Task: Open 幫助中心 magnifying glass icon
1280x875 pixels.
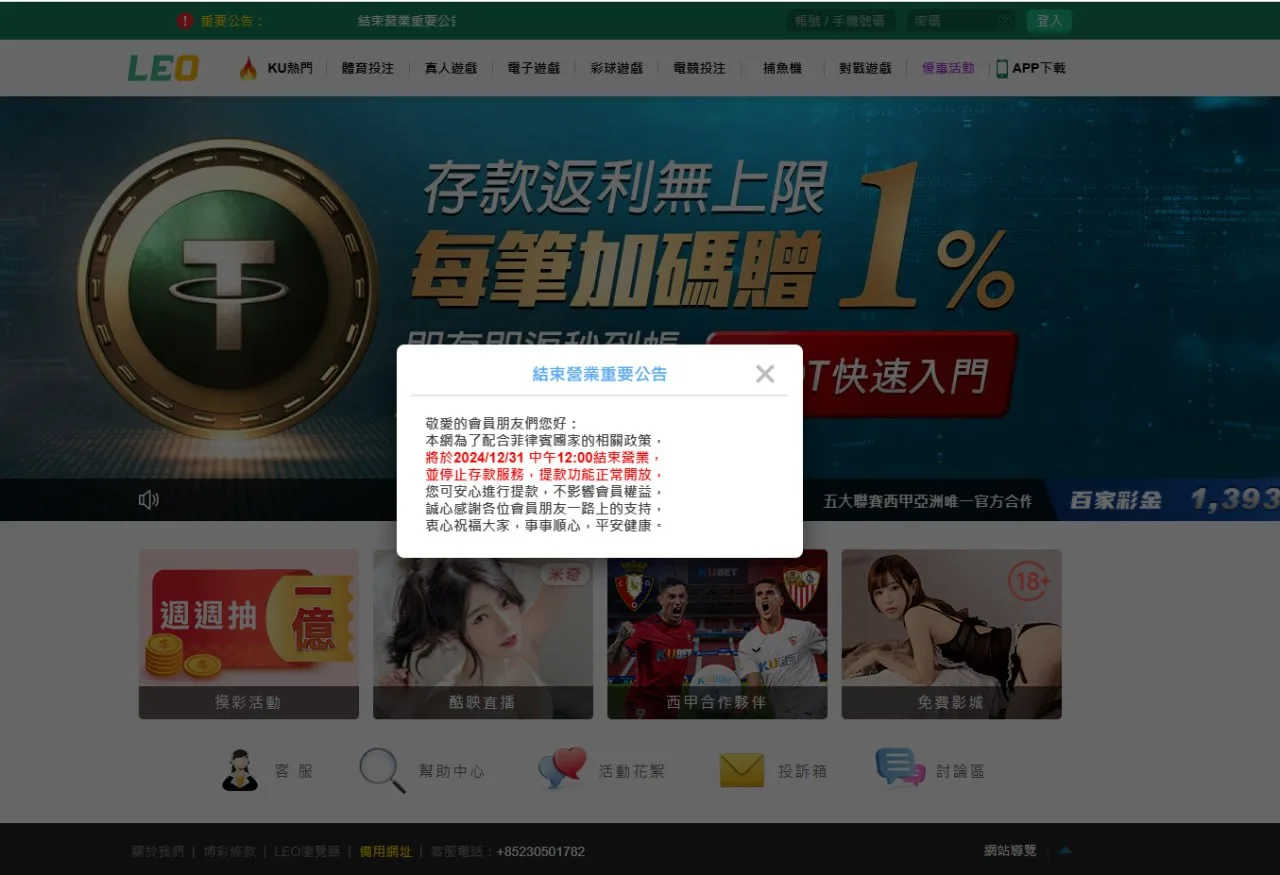Action: coord(382,771)
